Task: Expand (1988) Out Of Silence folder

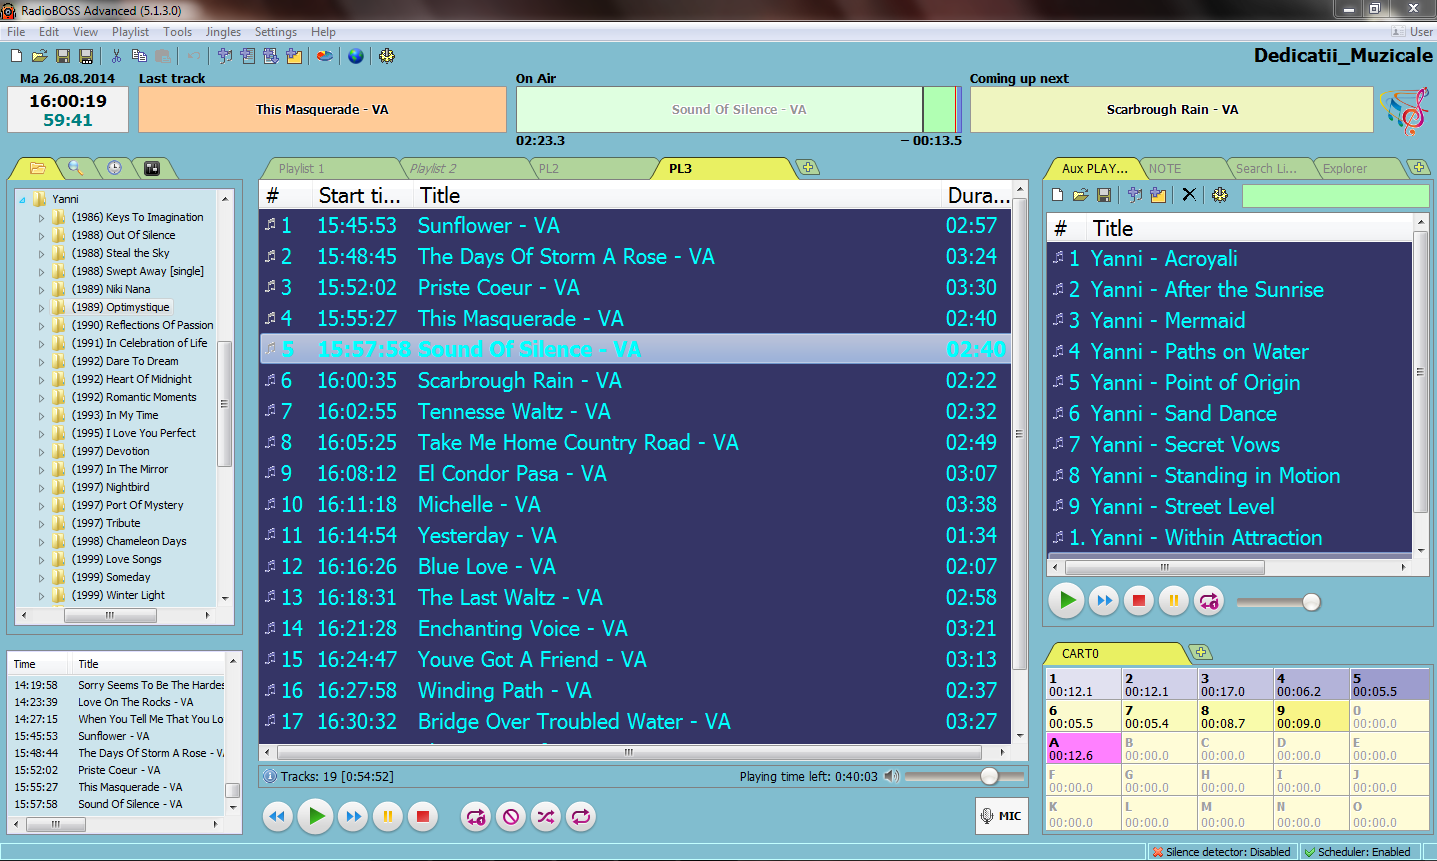Action: click(x=41, y=235)
